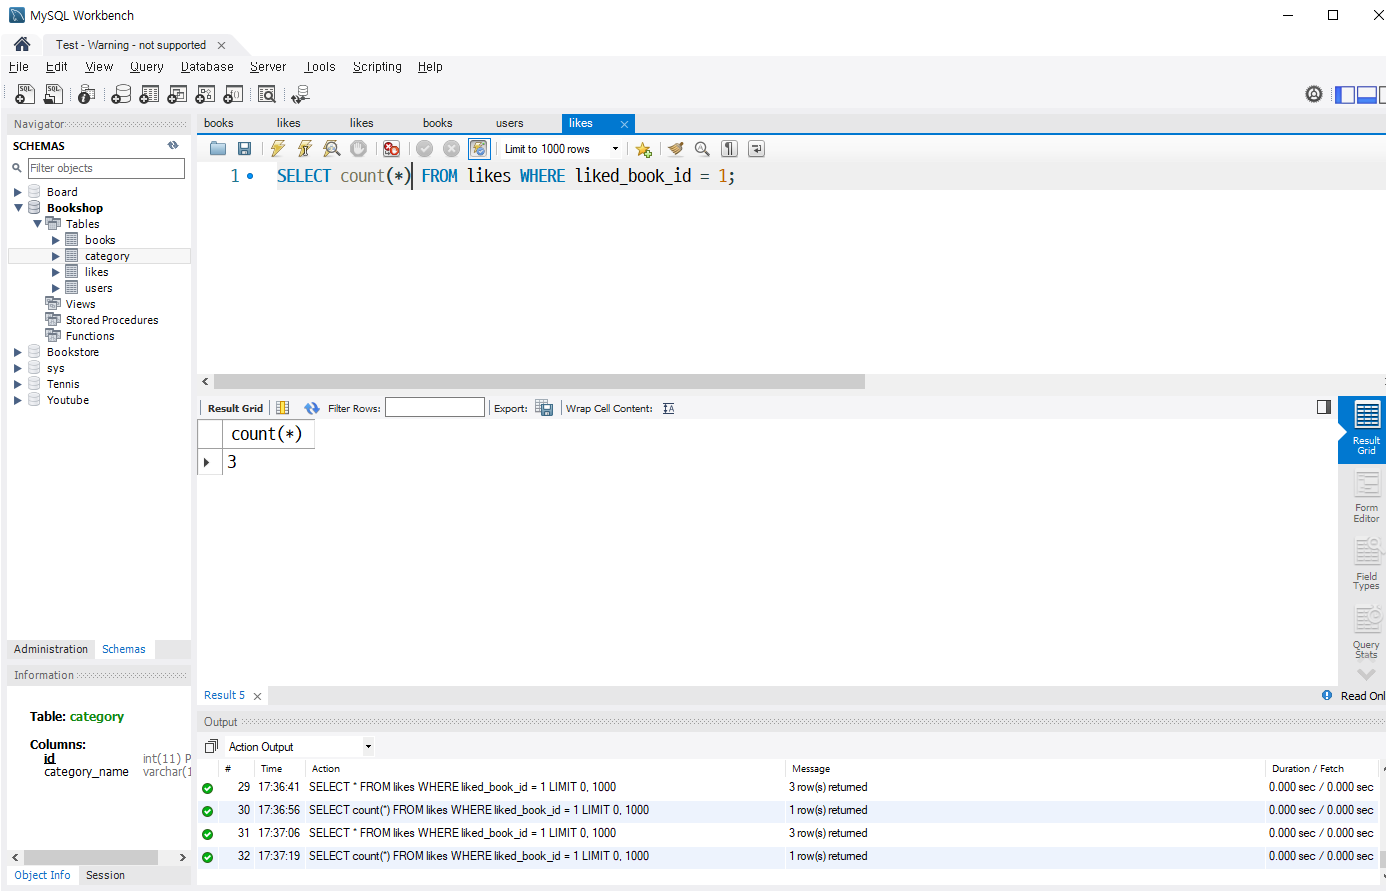1386x892 pixels.
Task: Open find panel magnifier icon
Action: tap(702, 149)
